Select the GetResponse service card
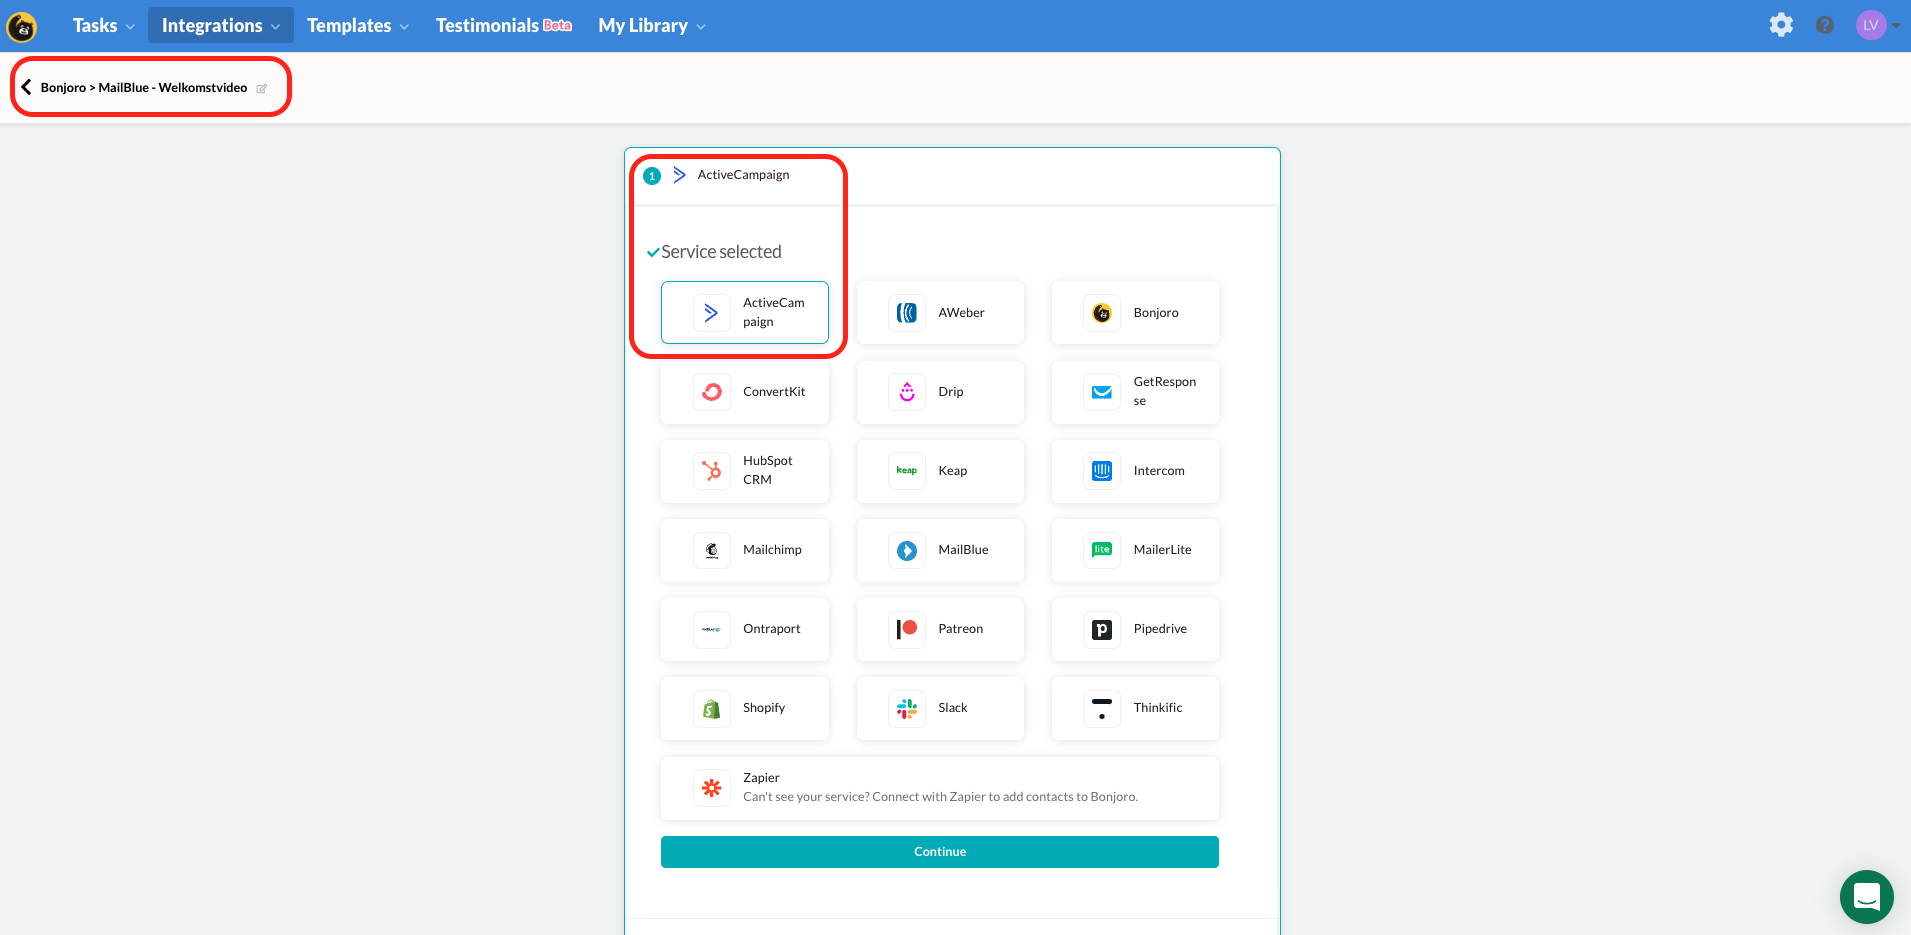Viewport: 1911px width, 935px height. point(1135,391)
